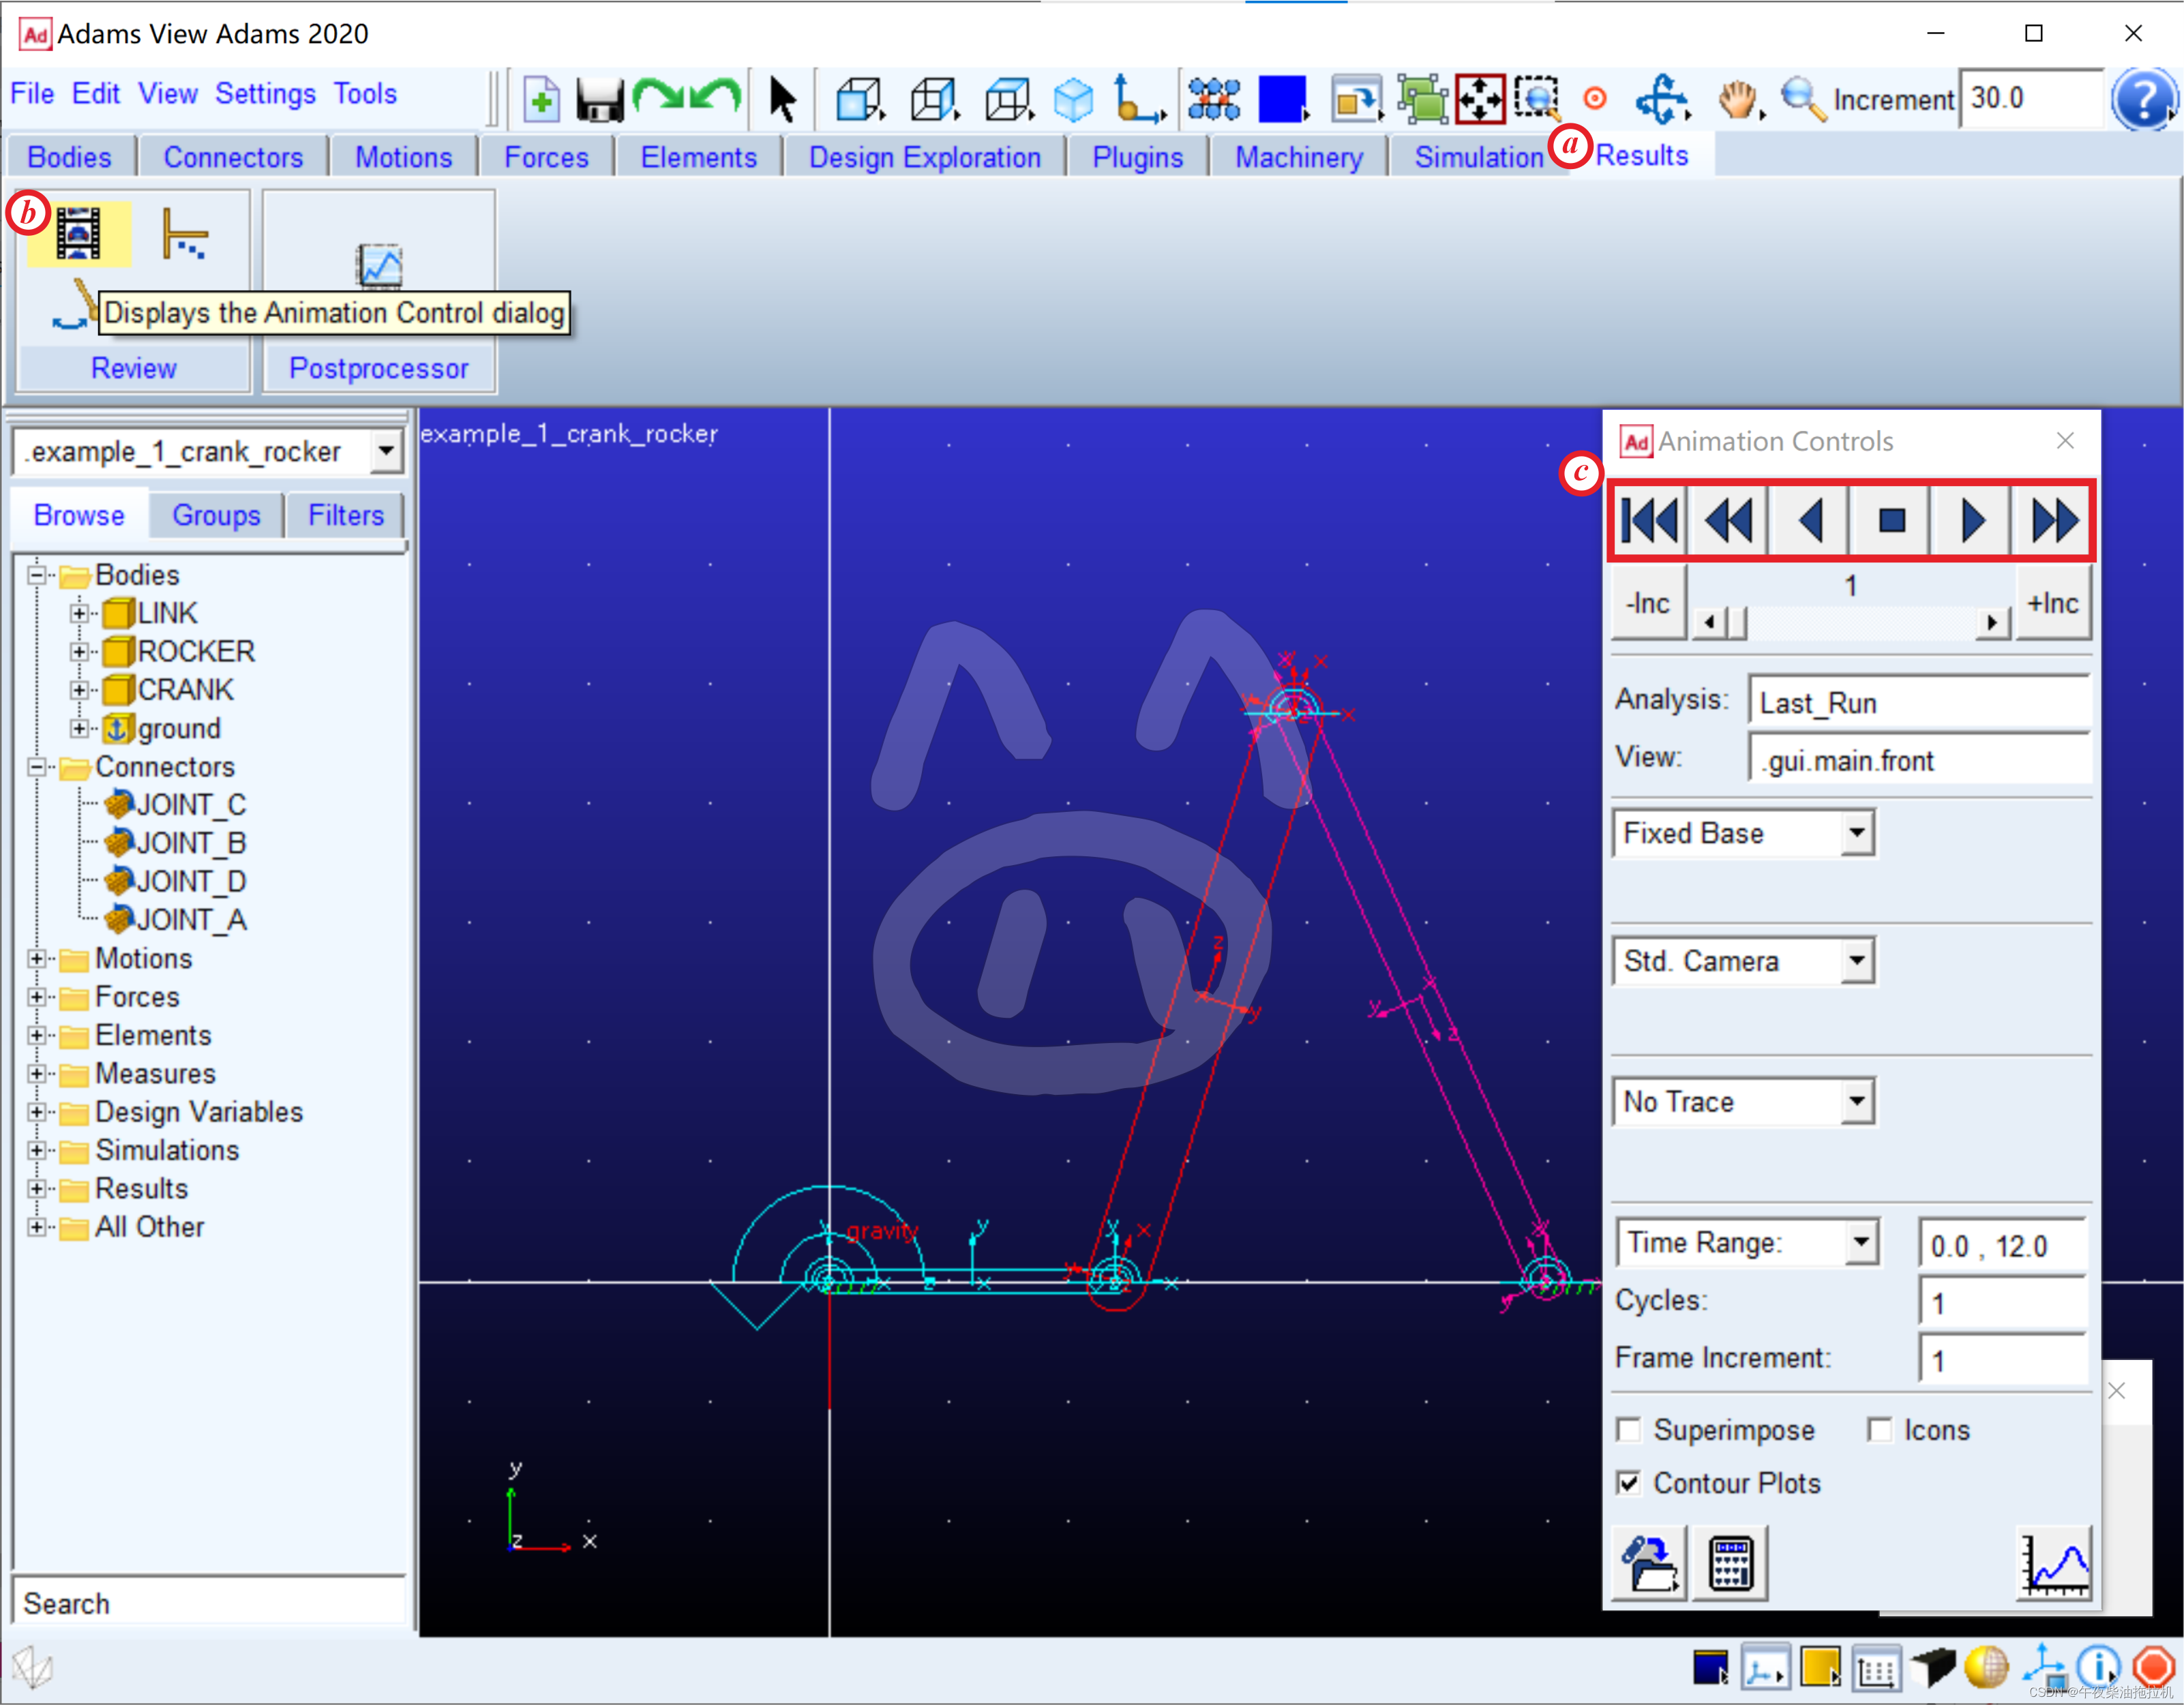The height and width of the screenshot is (1705, 2184).
Task: Toggle the Icons checkbox
Action: point(1880,1430)
